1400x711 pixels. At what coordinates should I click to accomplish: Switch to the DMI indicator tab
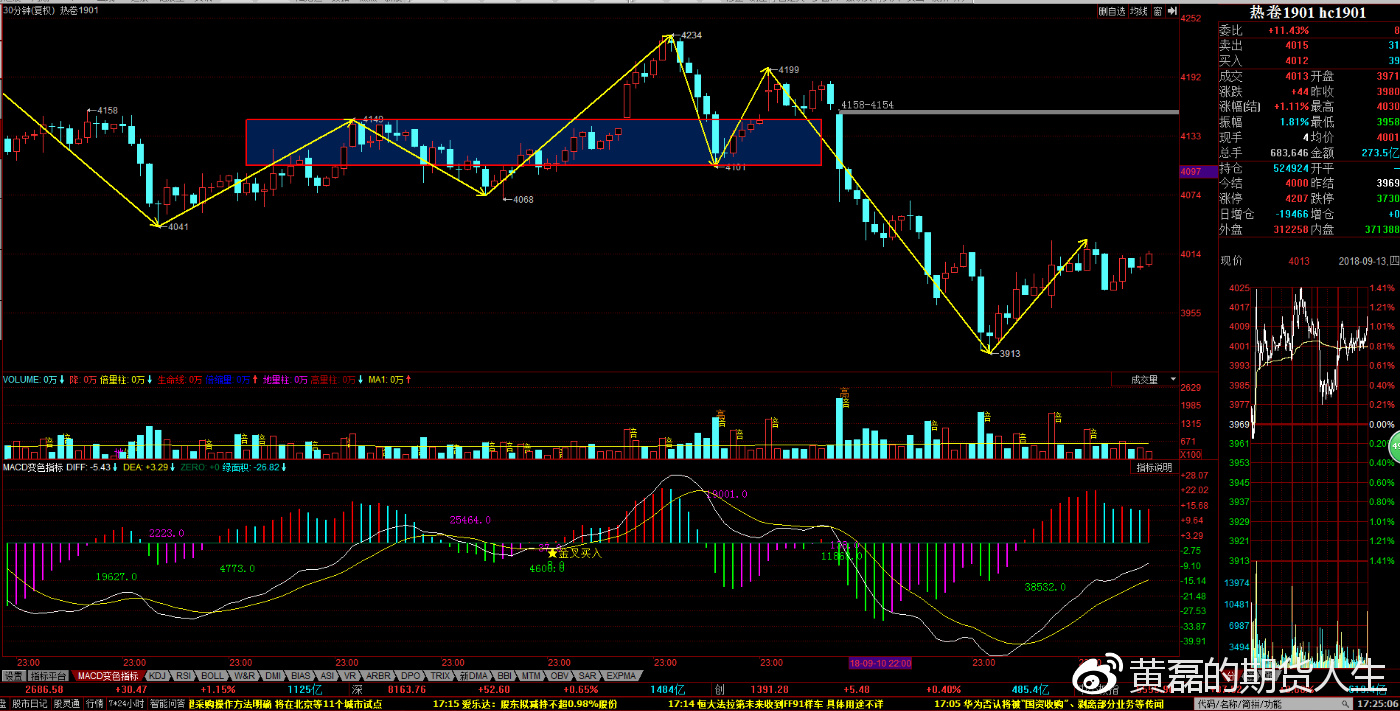pyautogui.click(x=273, y=676)
